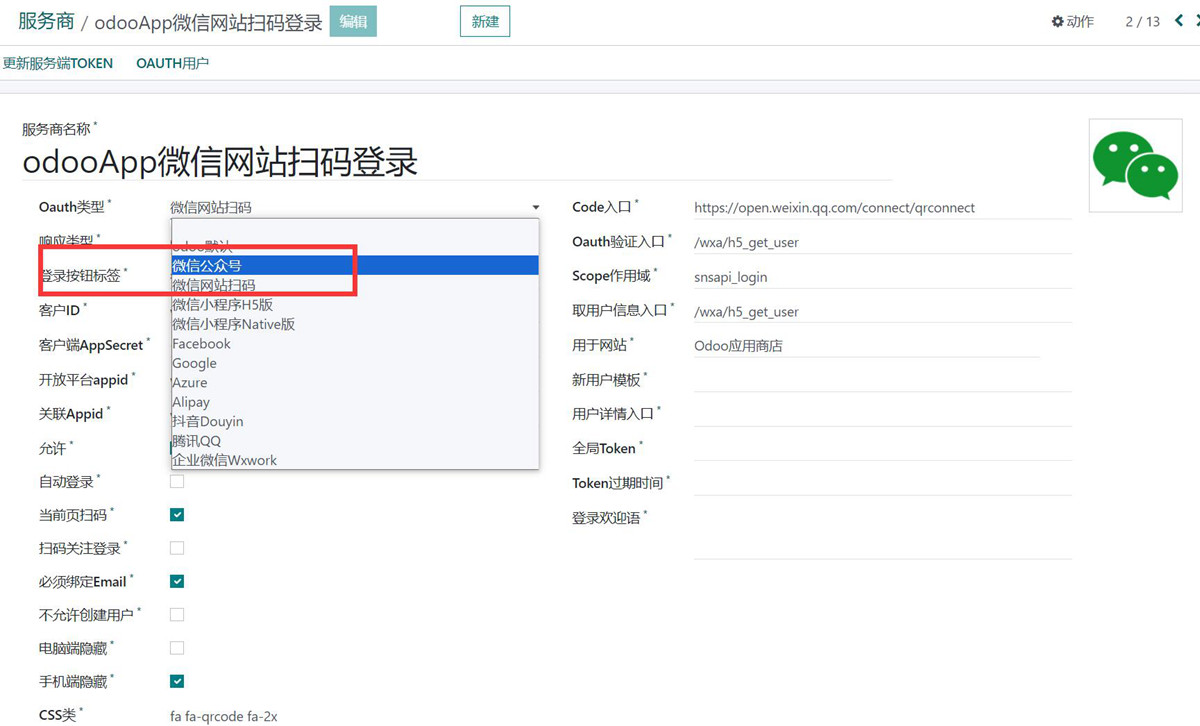Choose Azure in the dropdown
This screenshot has width=1200, height=726.
[355, 382]
